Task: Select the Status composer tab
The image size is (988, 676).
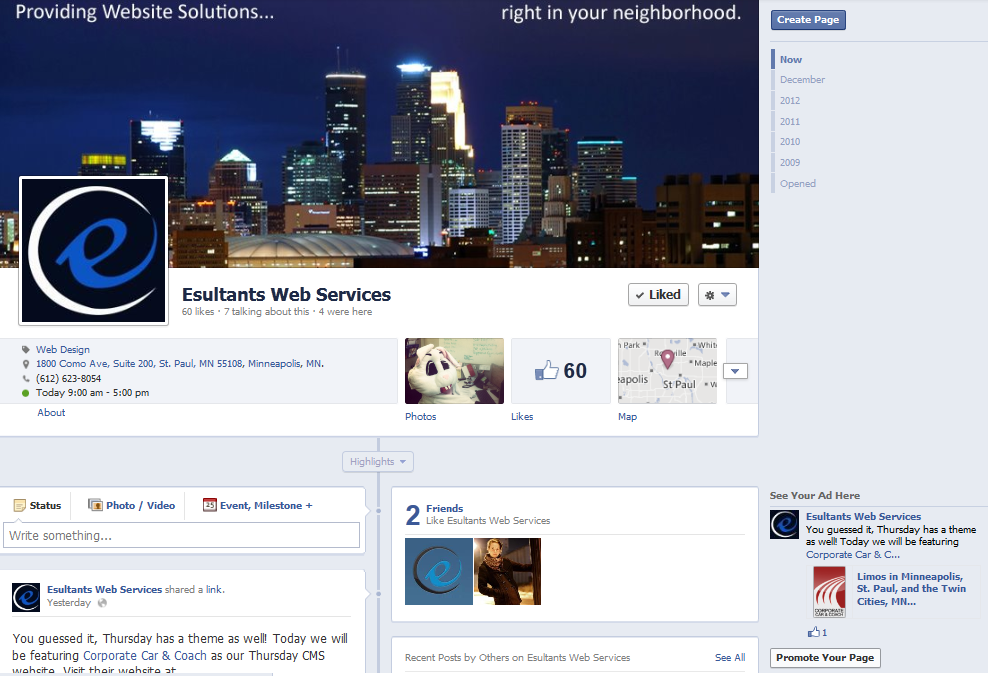Action: 38,505
